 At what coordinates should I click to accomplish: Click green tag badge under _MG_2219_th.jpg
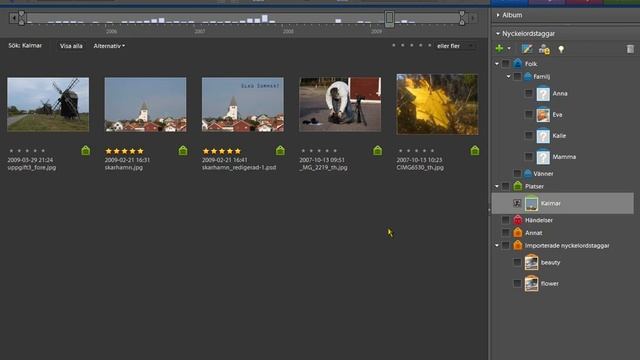[378, 151]
